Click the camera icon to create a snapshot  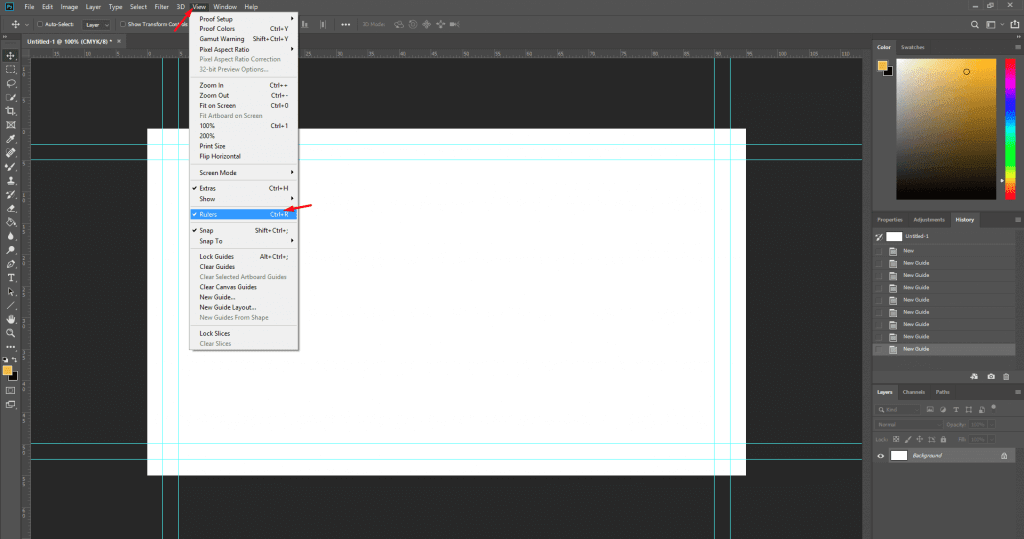(x=991, y=376)
